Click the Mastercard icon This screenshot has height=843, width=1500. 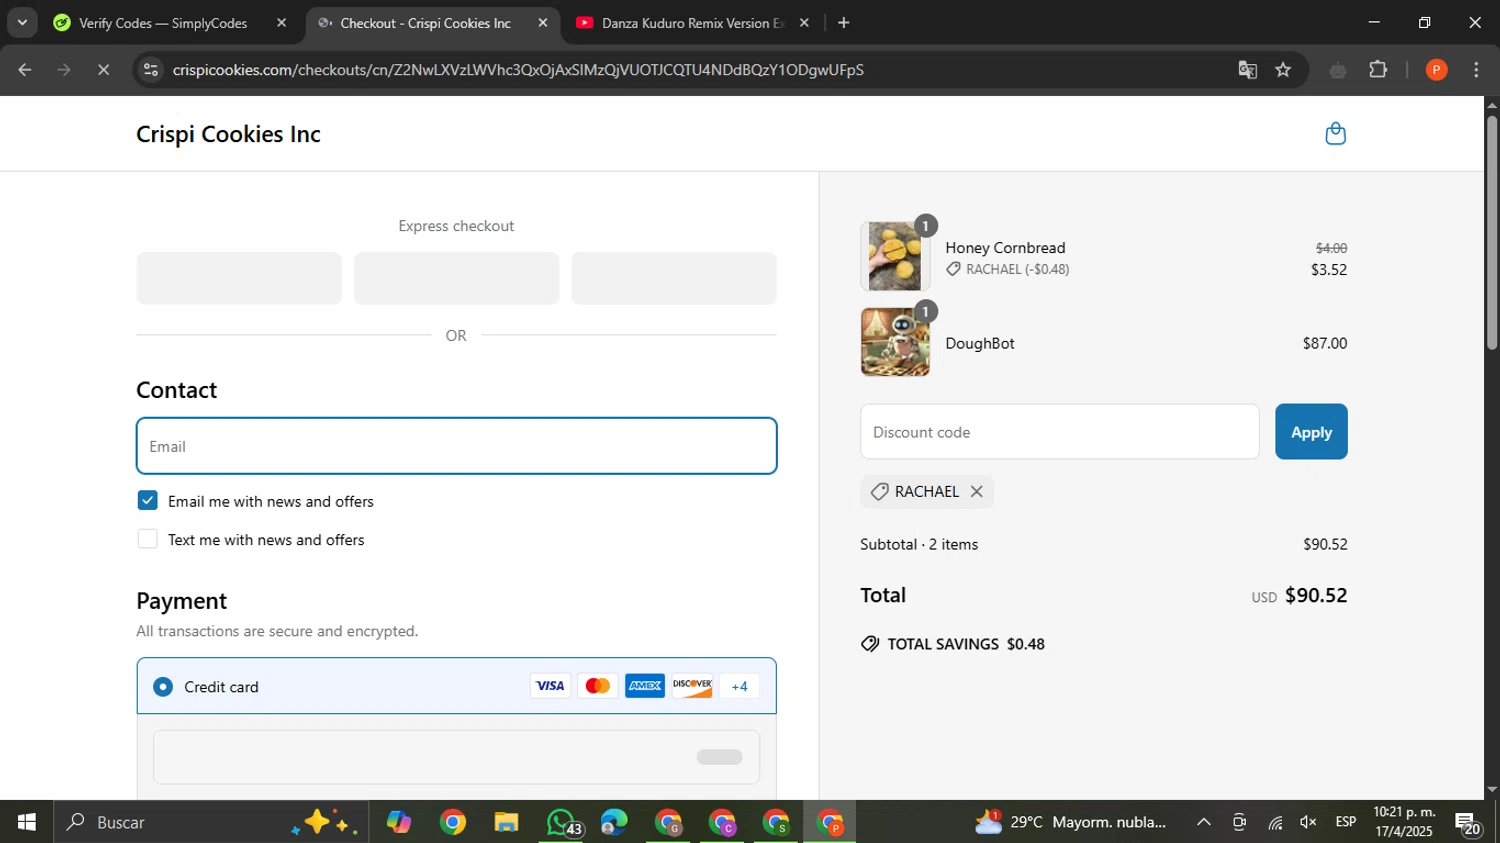598,686
